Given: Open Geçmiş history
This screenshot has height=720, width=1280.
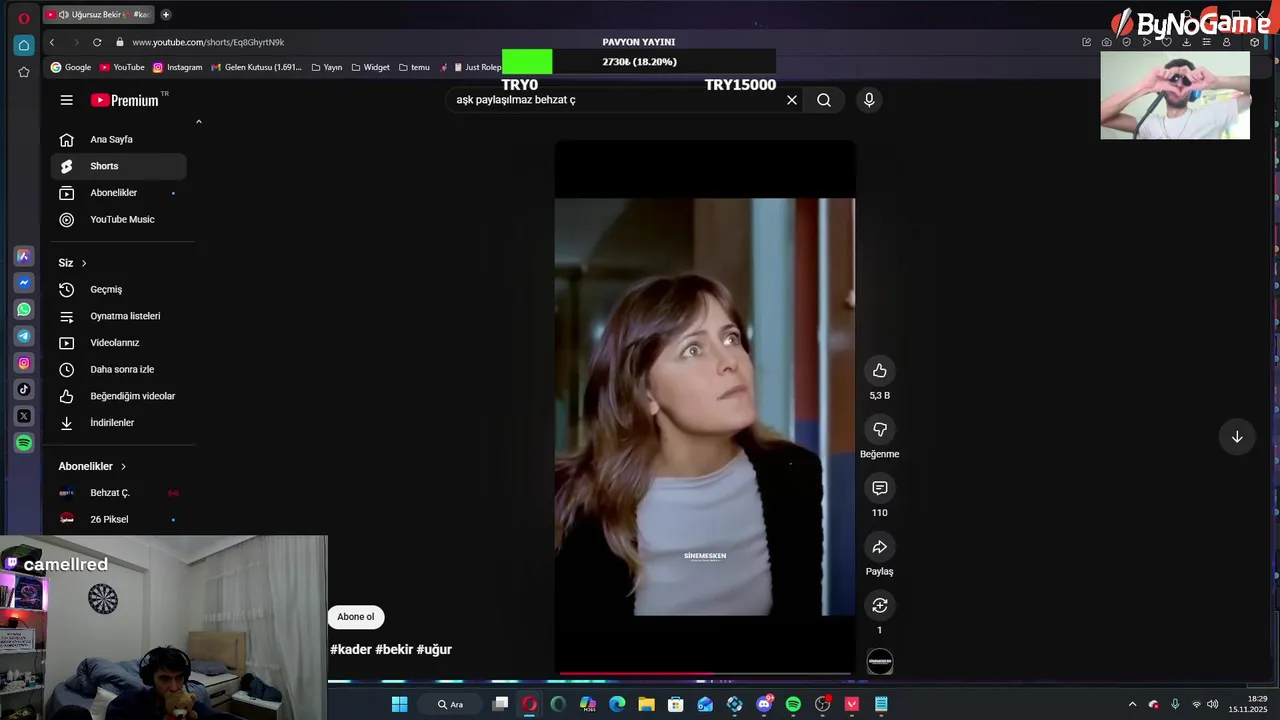Looking at the screenshot, I should pos(119,290).
